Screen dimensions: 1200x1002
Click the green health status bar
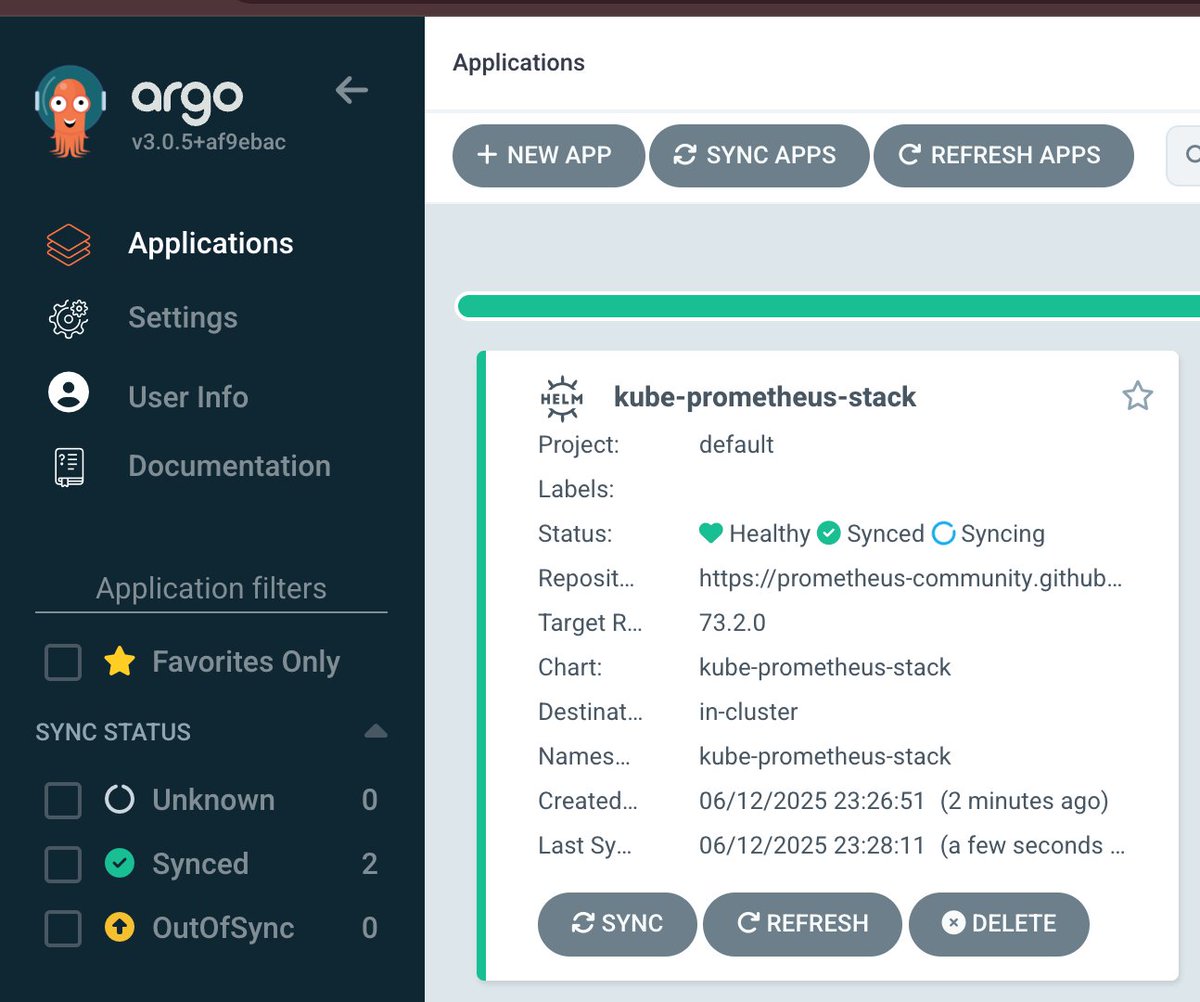click(x=828, y=307)
